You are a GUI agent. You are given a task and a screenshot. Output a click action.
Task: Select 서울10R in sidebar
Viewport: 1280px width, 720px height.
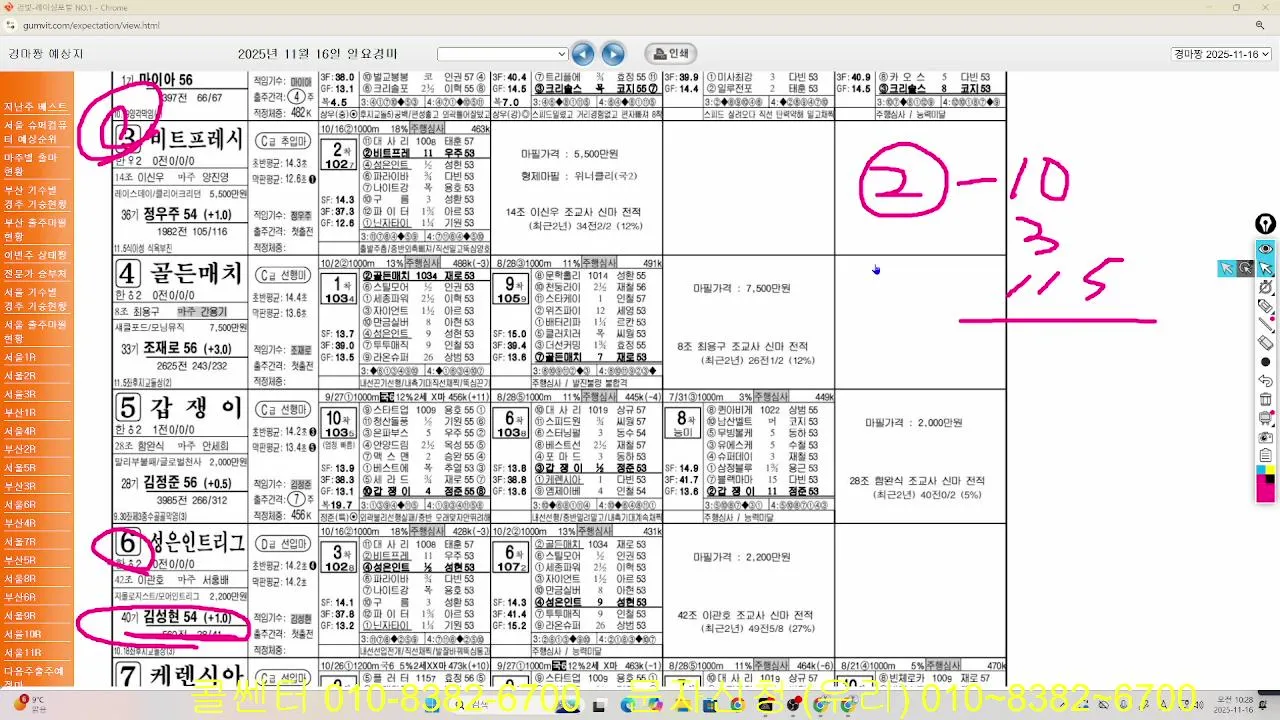pyautogui.click(x=23, y=634)
